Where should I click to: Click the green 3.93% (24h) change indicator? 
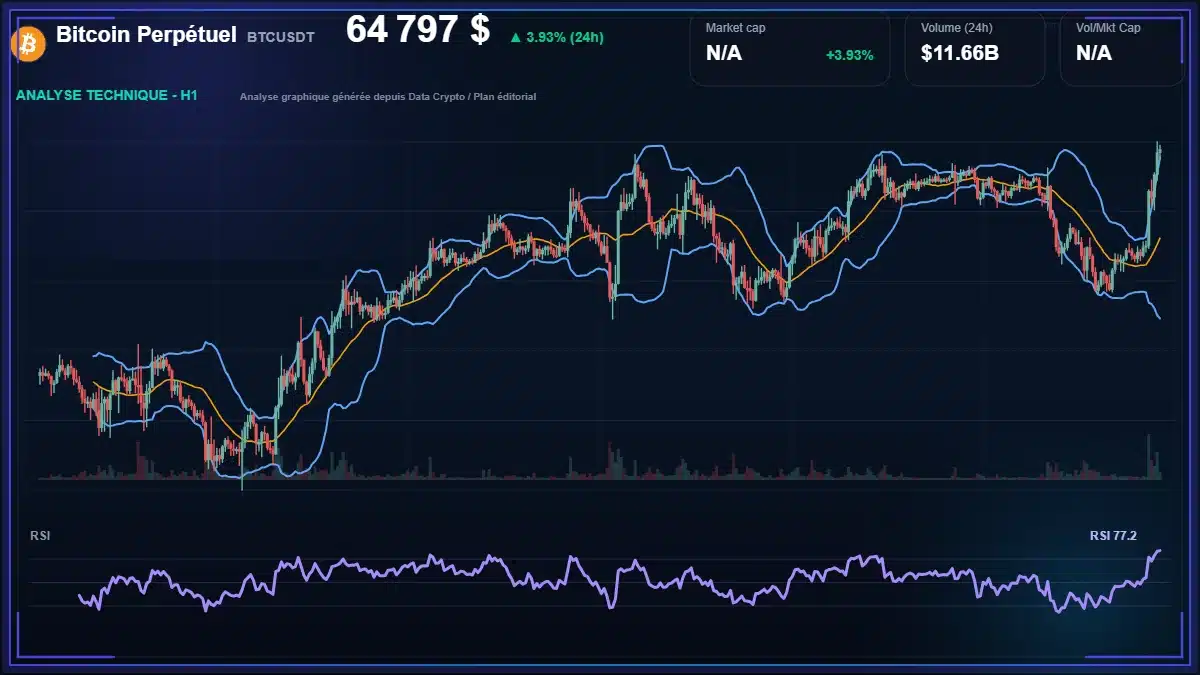pos(556,37)
